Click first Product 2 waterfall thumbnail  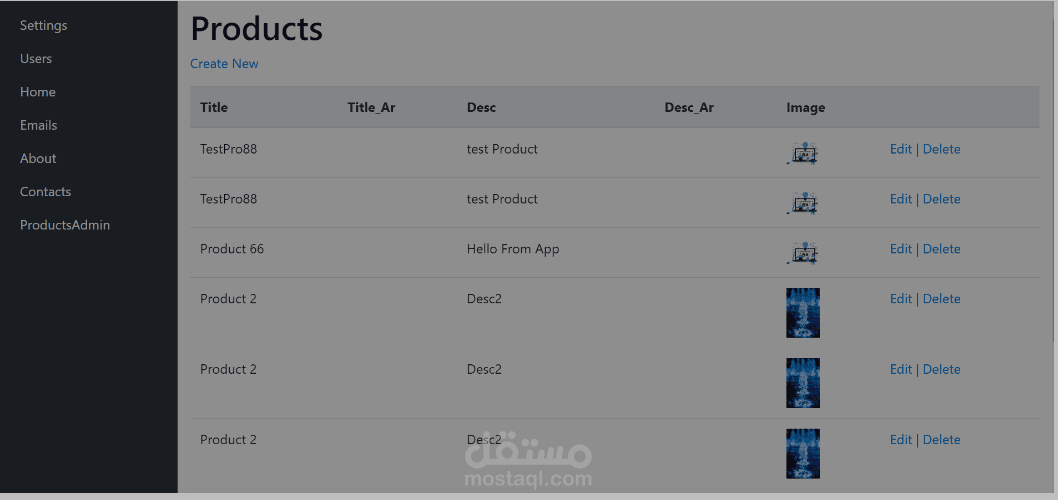pyautogui.click(x=803, y=313)
